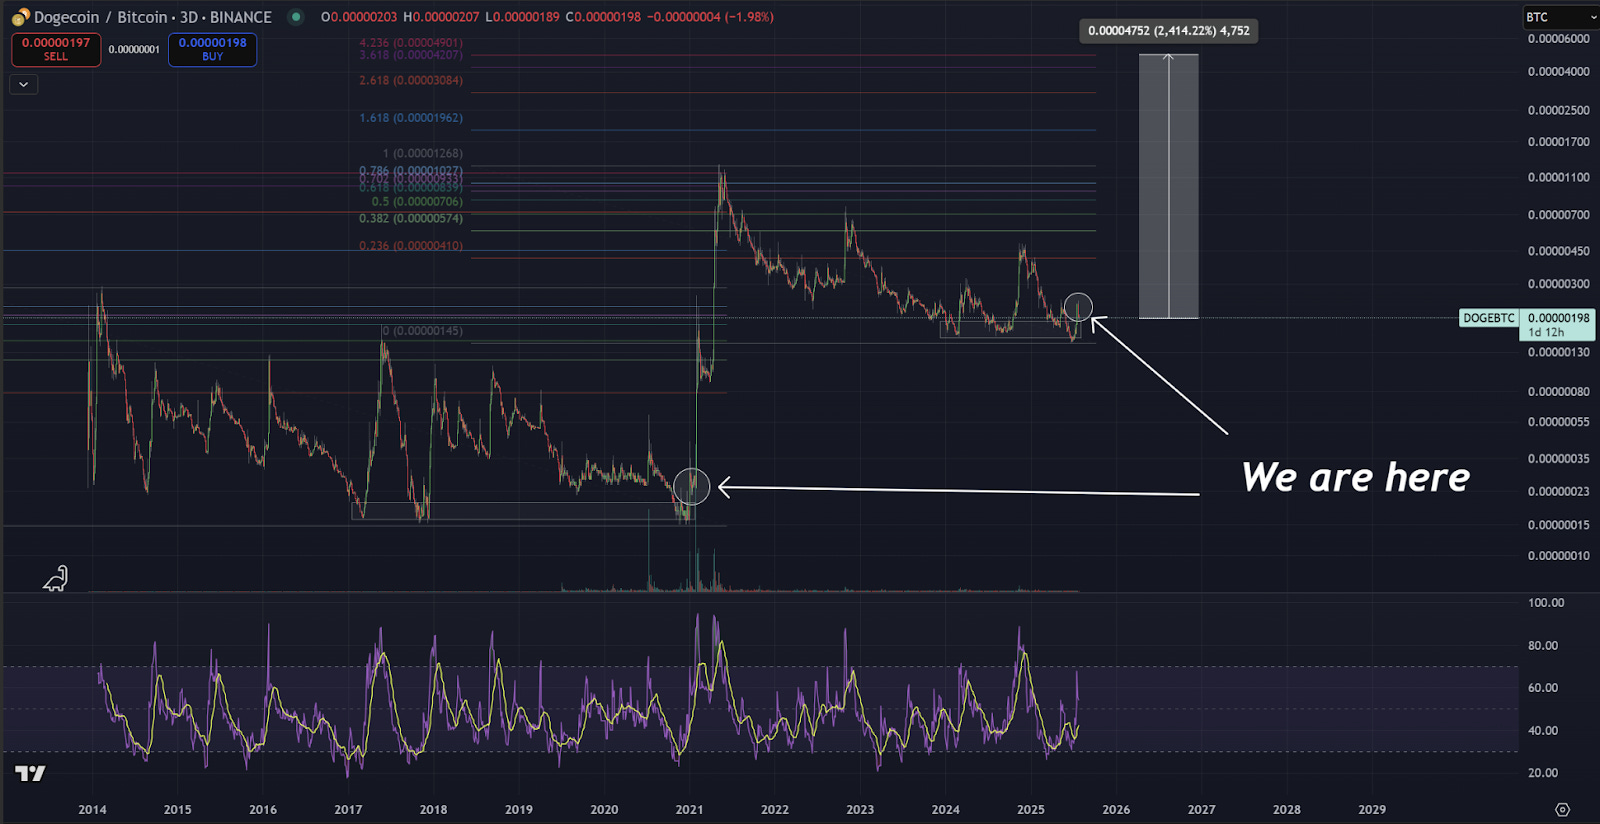Click the Dogecoin / Bitcoin symbol title
The width and height of the screenshot is (1600, 824).
point(100,17)
